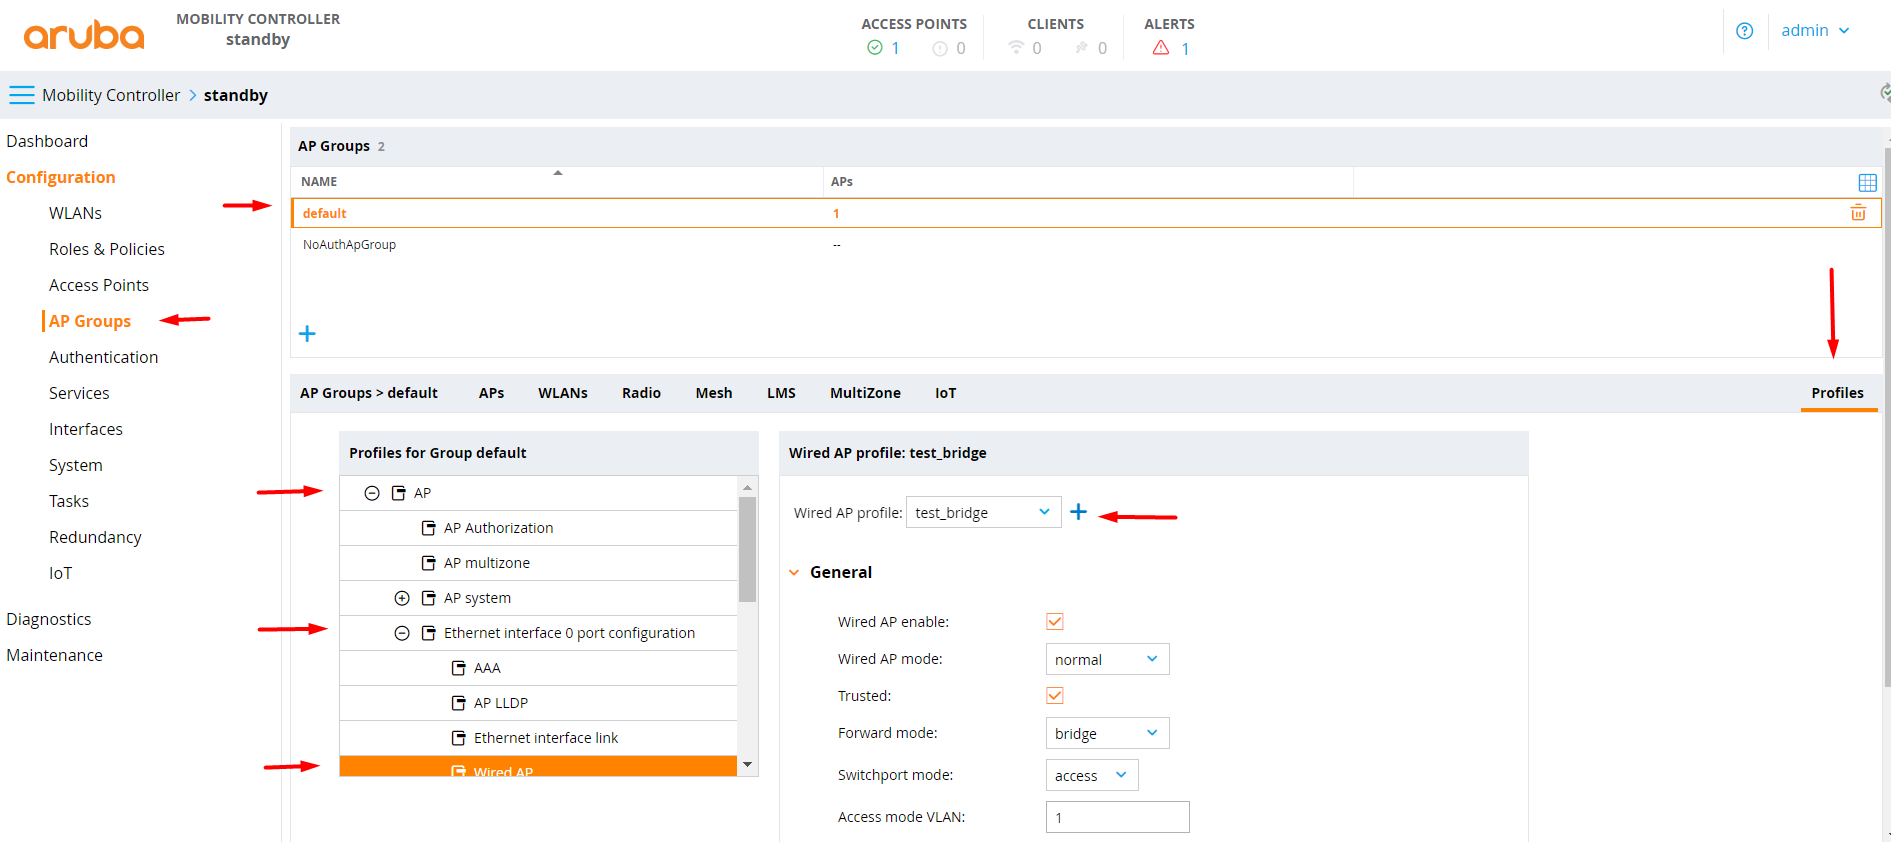Add a new Wired AP profile
Viewport: 1891px width, 842px height.
point(1078,512)
